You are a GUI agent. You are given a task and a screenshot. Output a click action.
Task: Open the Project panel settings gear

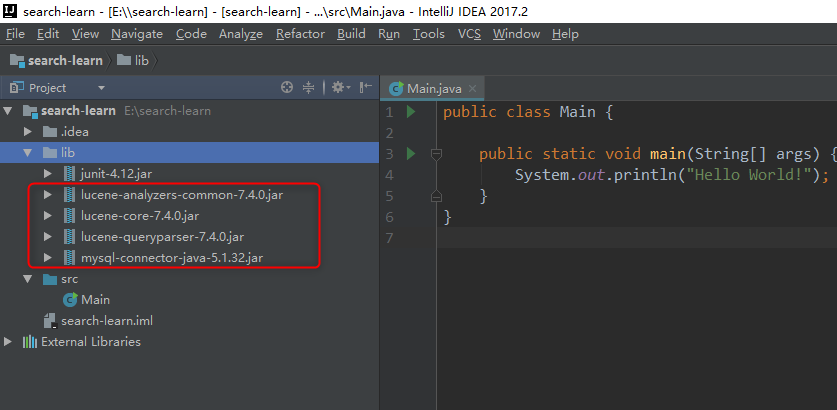[341, 88]
